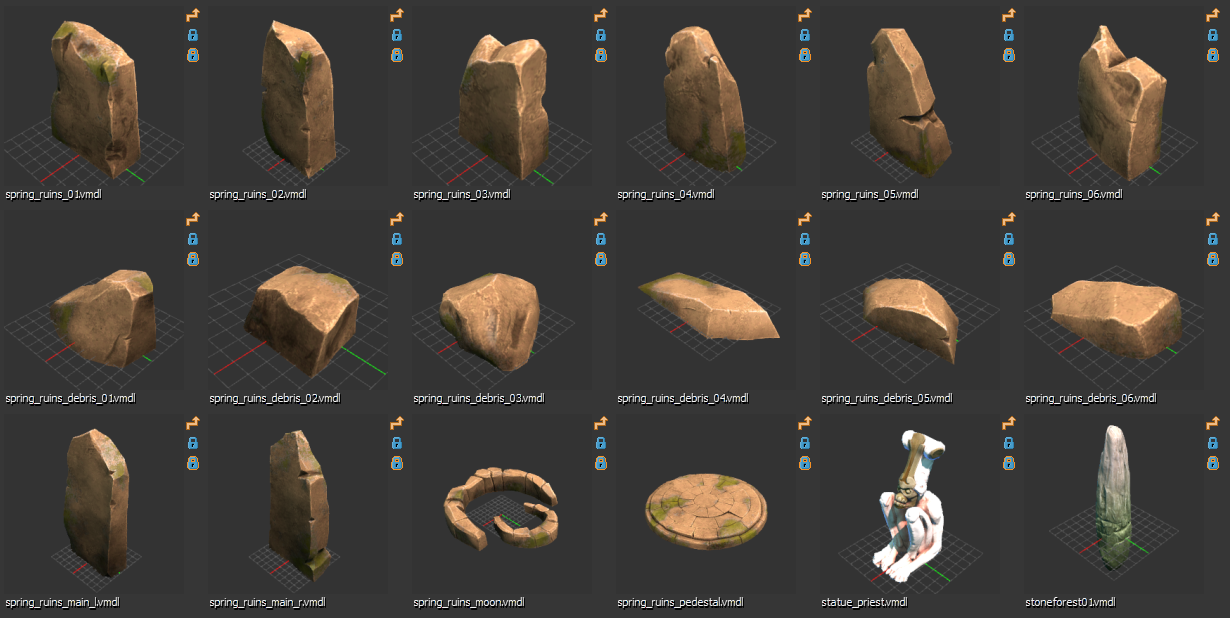Click the file name spring_ruins_debris_01.vmdl
The image size is (1230, 618).
coord(70,398)
